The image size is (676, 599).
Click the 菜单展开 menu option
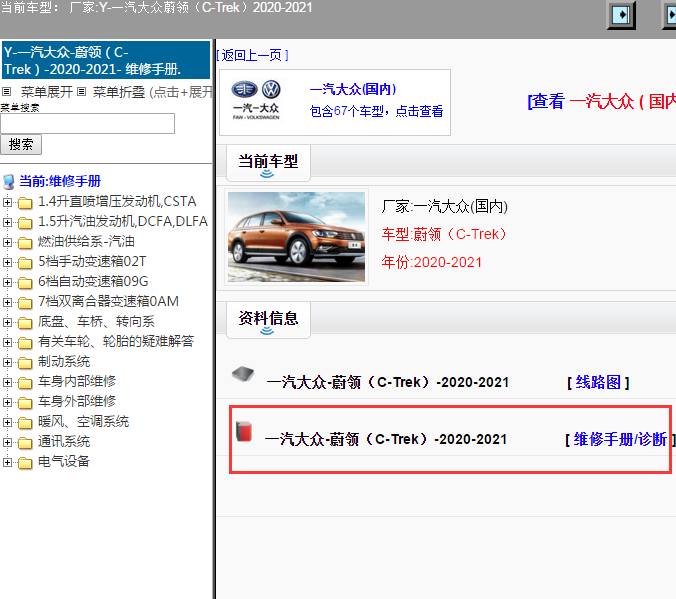click(x=47, y=92)
